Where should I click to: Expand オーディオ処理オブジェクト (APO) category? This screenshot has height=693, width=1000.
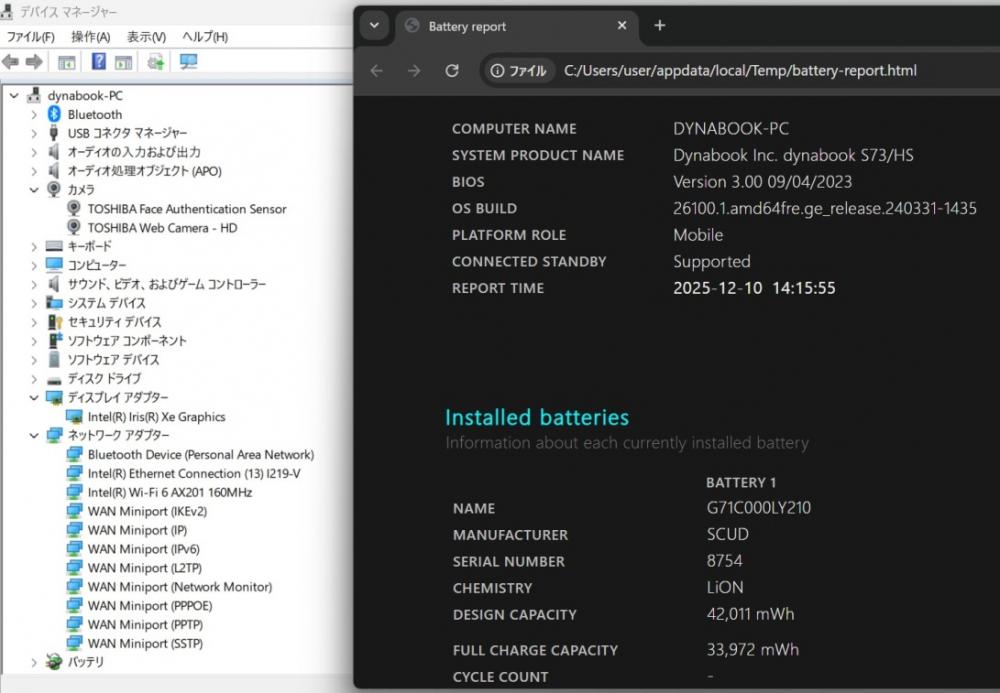(x=34, y=171)
